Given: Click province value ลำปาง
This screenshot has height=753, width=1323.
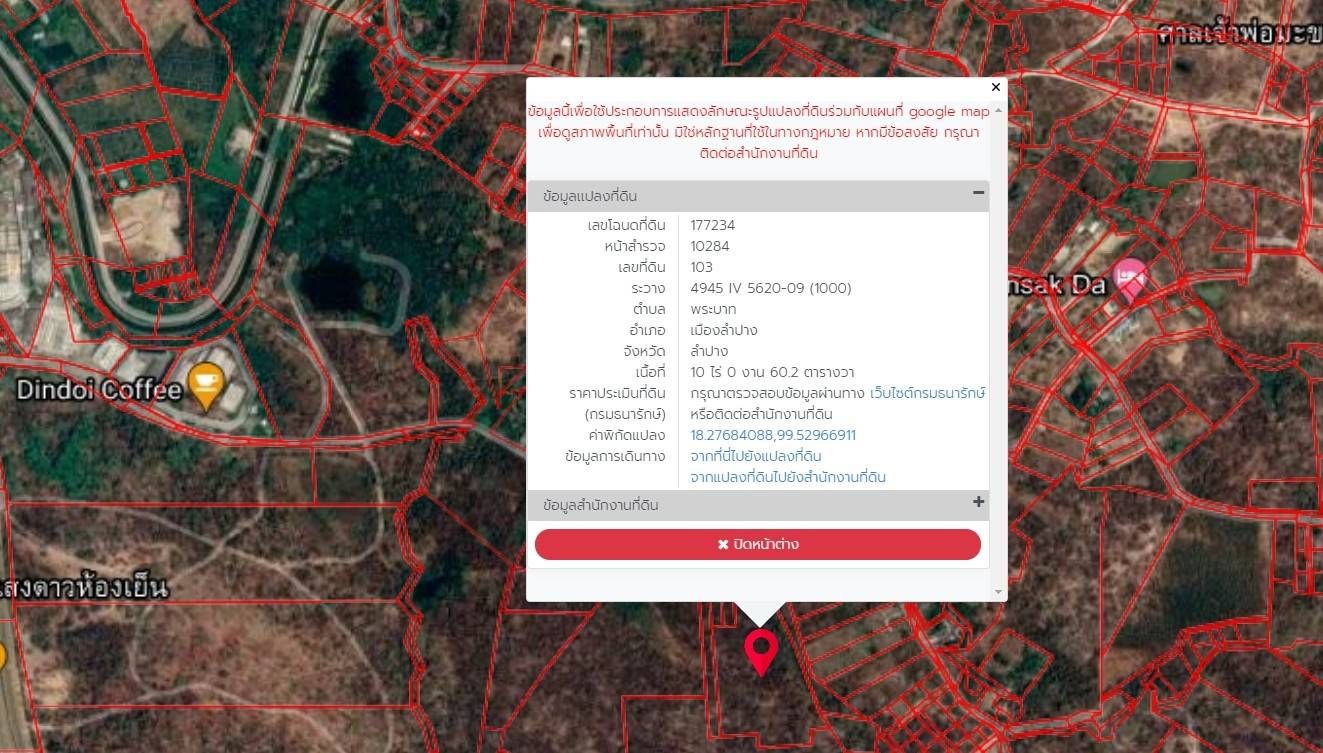Looking at the screenshot, I should coord(709,351).
